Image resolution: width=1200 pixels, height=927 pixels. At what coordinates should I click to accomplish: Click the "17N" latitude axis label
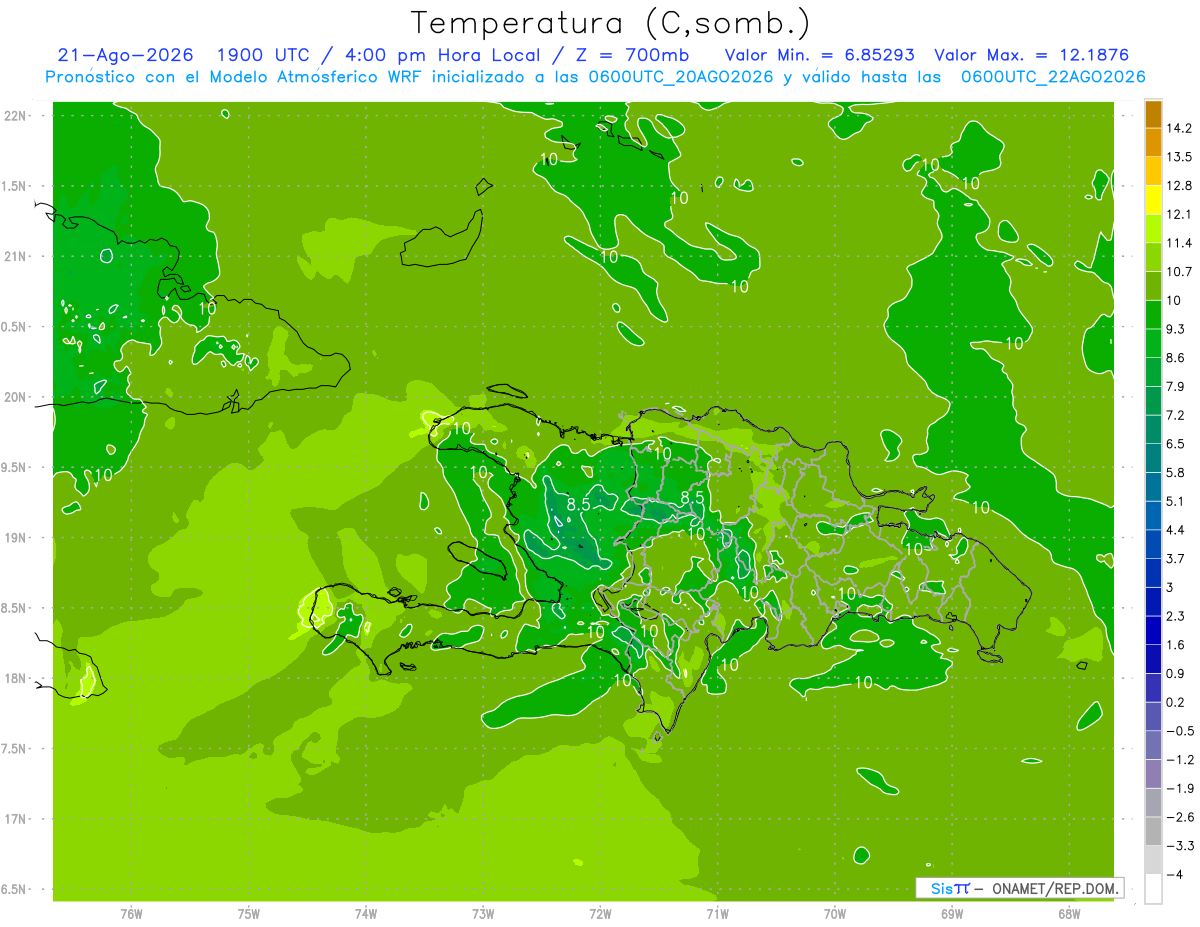click(16, 819)
